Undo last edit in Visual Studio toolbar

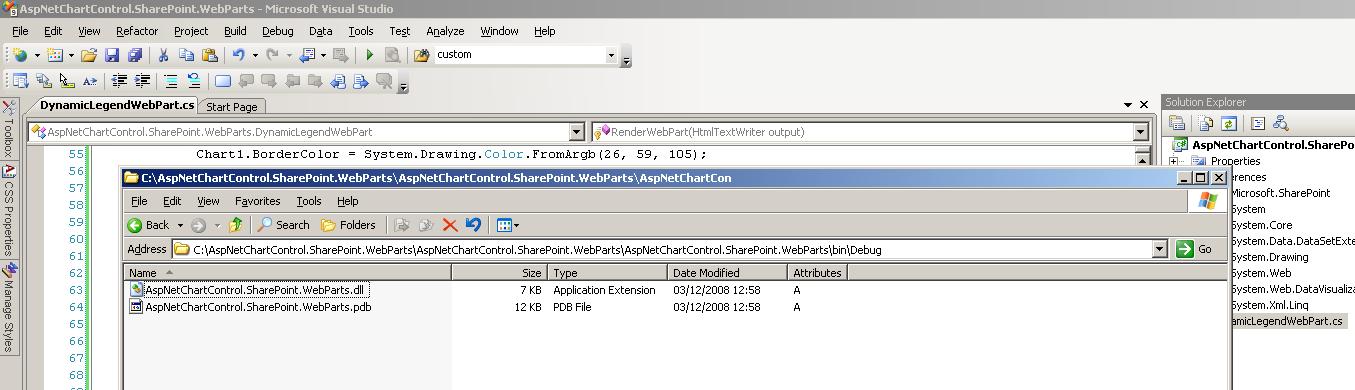coord(238,55)
